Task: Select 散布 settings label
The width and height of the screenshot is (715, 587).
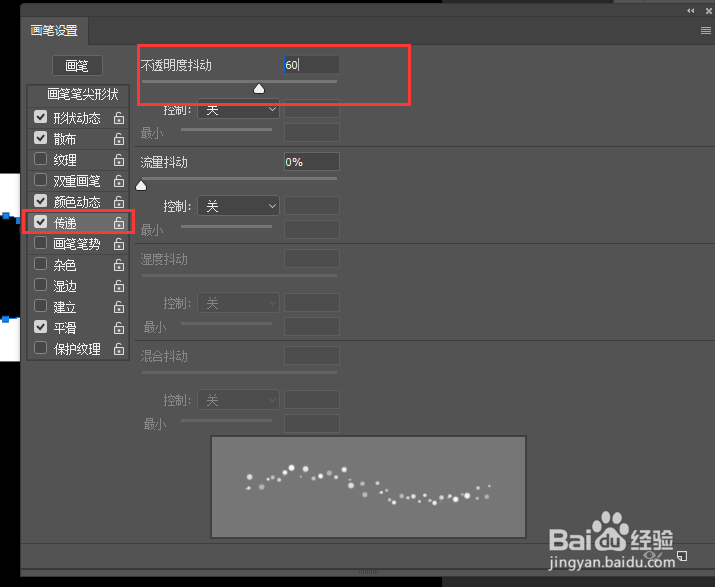Action: click(x=65, y=139)
